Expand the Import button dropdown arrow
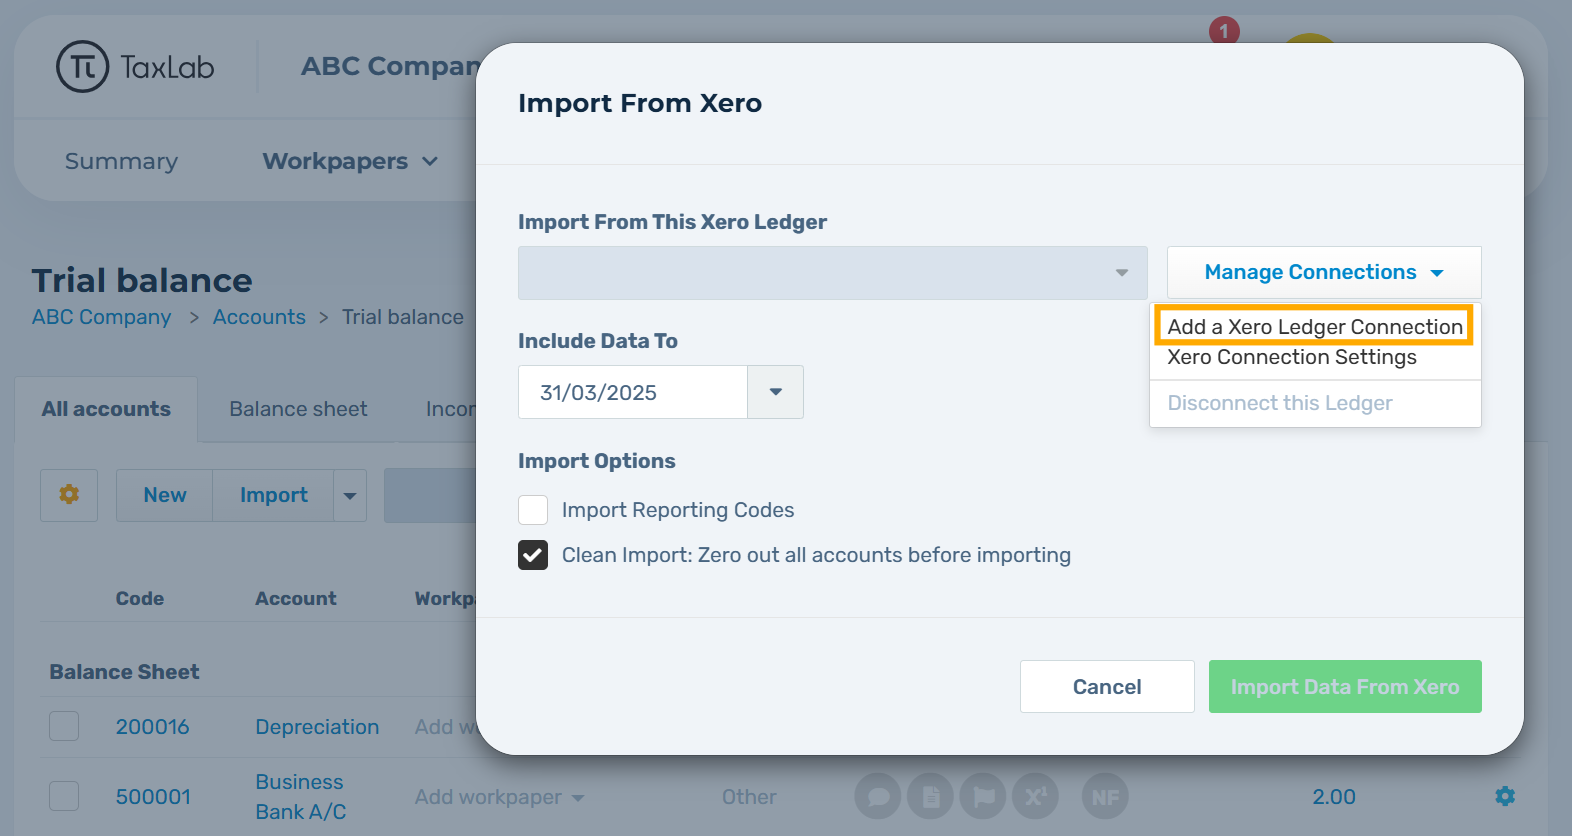 pos(350,496)
